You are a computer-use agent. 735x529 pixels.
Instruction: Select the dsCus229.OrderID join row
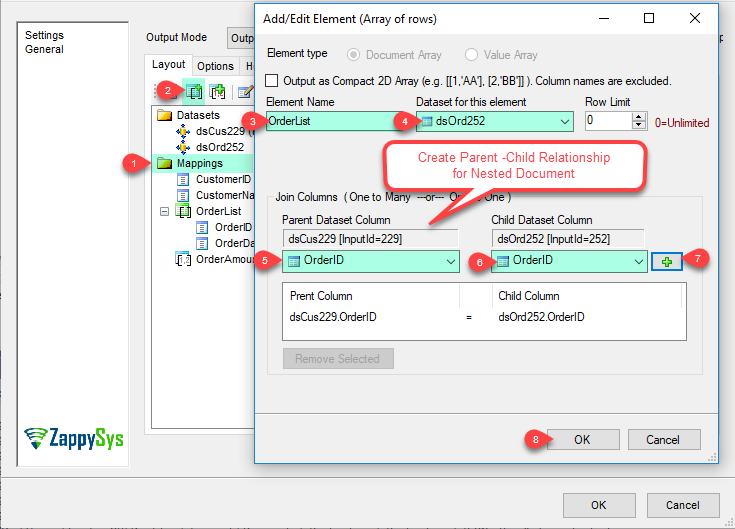[484, 317]
